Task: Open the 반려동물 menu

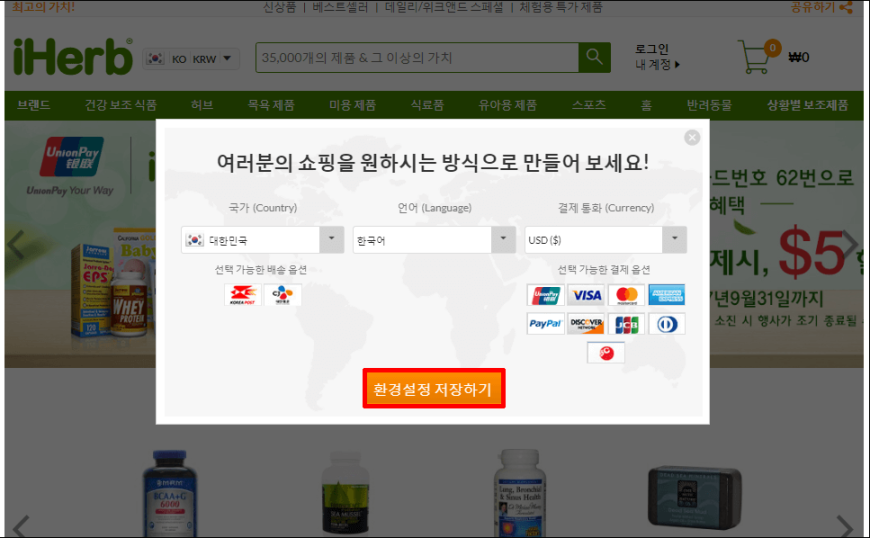Action: pyautogui.click(x=709, y=105)
